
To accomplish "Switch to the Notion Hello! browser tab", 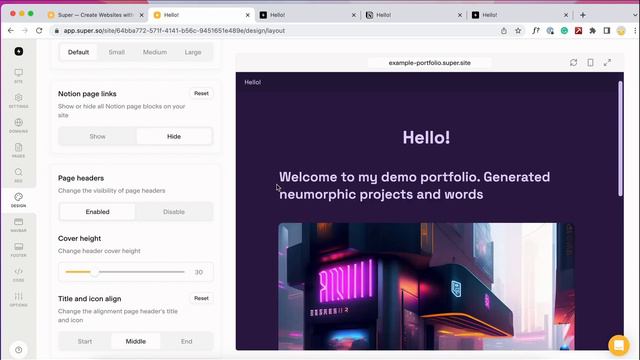I will 413,15.
